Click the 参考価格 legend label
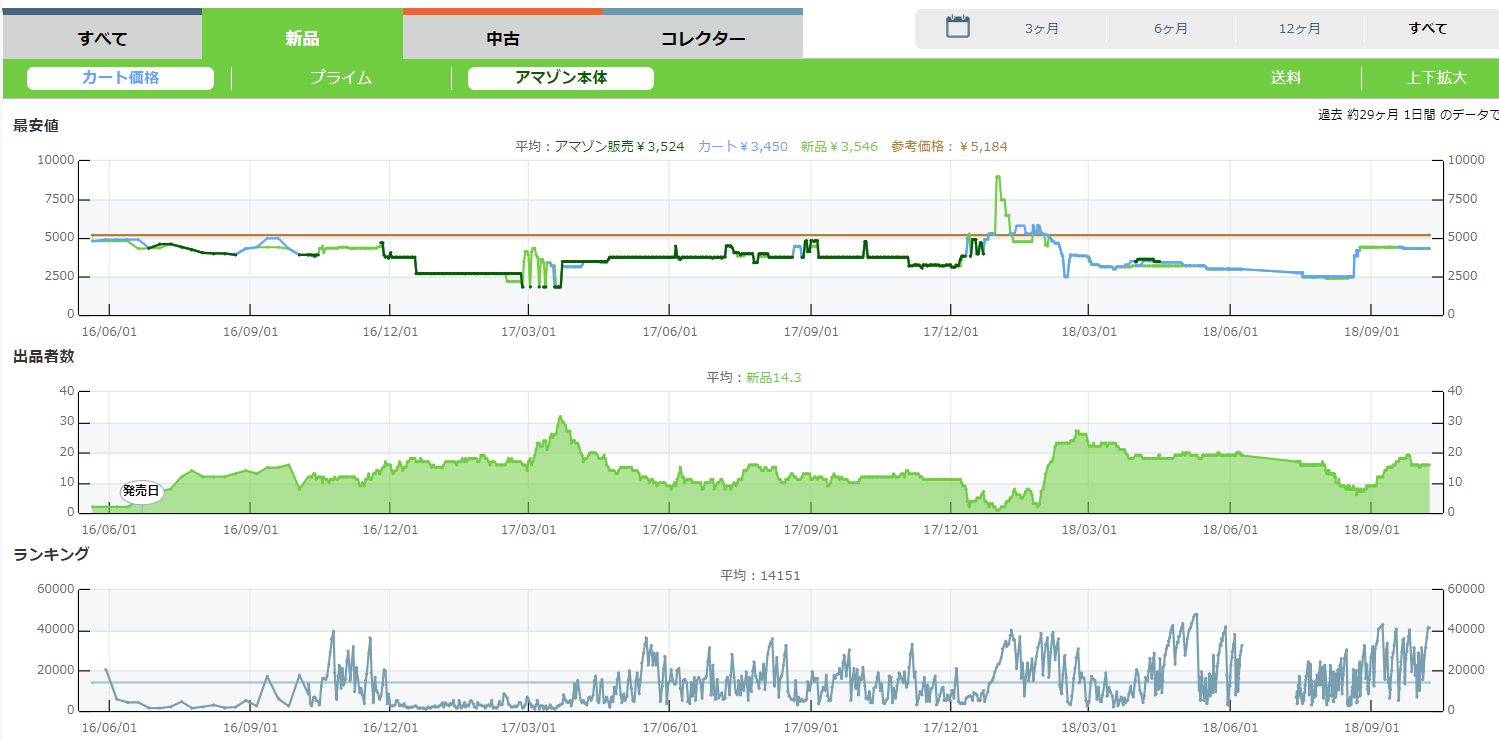Screen dimensions: 1499x740 [x=949, y=146]
